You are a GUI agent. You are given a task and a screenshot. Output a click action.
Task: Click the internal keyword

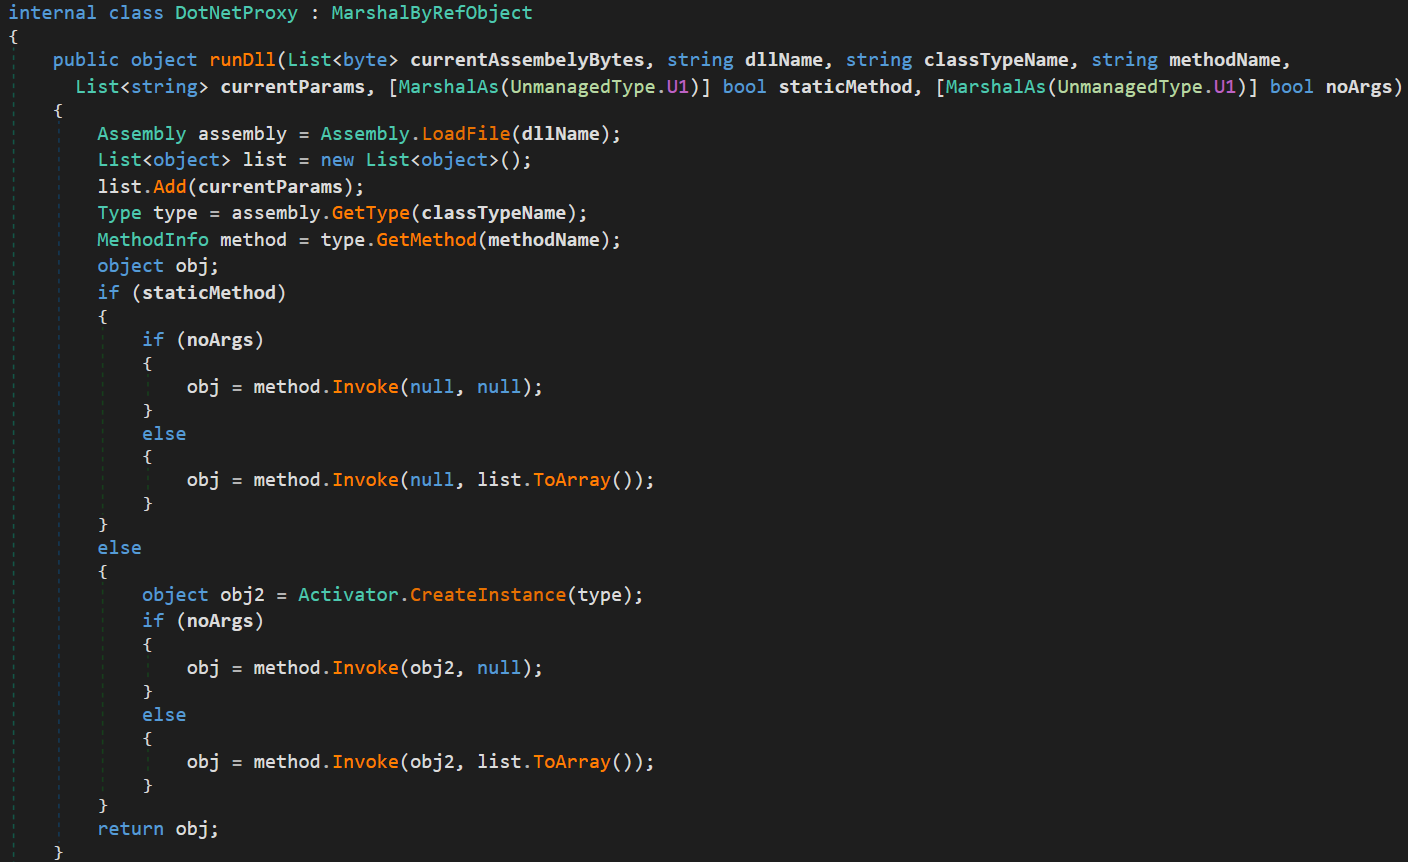52,13
